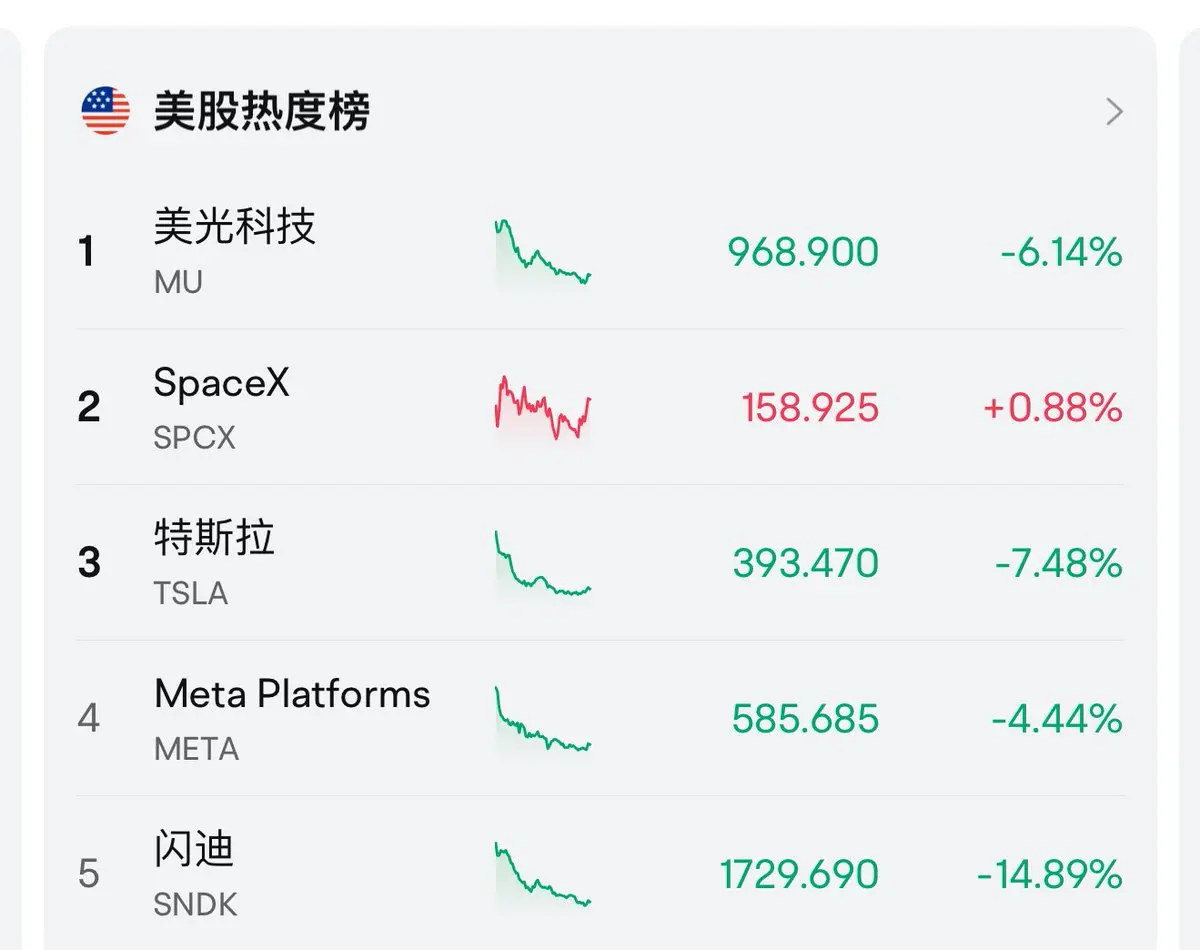Select the 968.900 price of MU

(803, 253)
